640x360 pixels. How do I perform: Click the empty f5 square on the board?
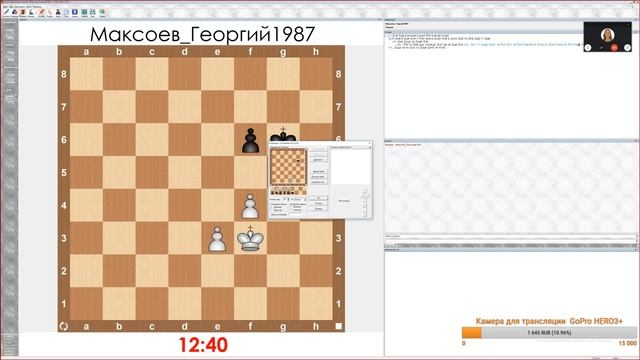coord(250,172)
